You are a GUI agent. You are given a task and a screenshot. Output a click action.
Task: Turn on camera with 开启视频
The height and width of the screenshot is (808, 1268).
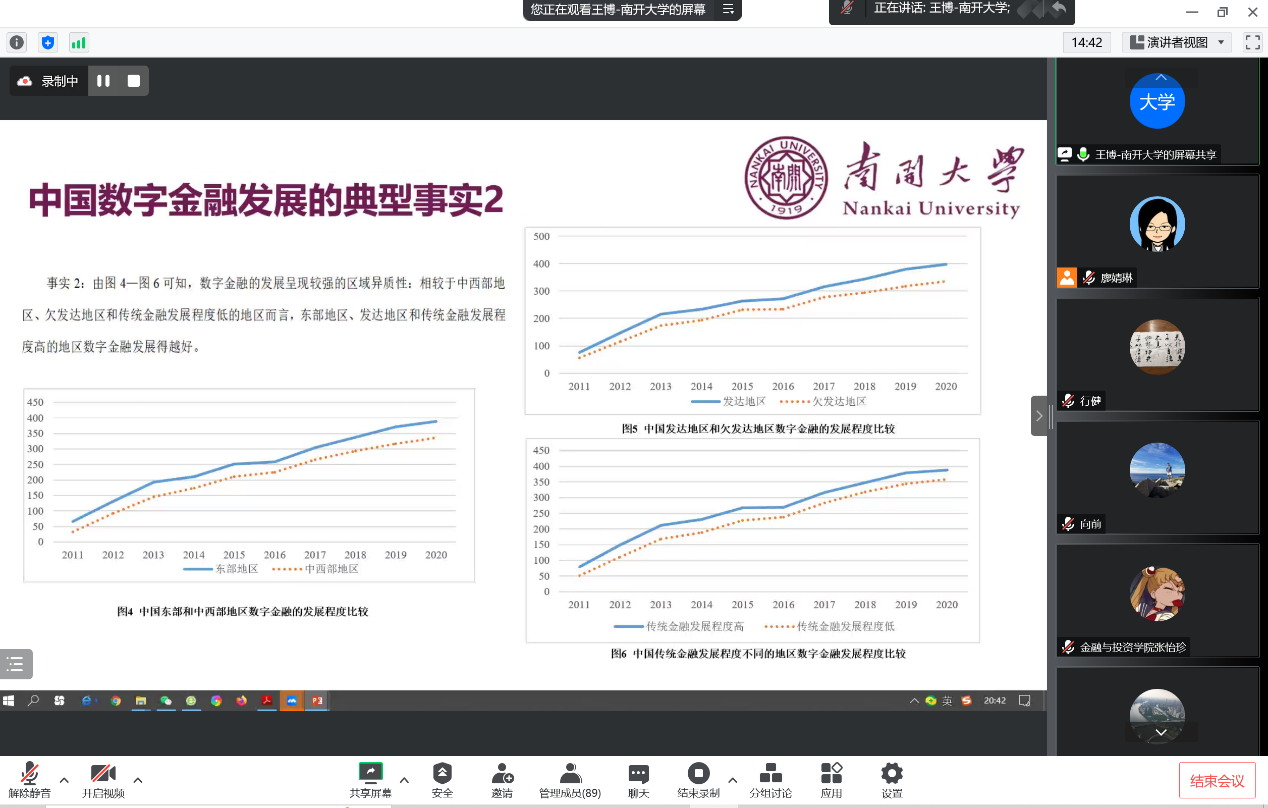103,779
